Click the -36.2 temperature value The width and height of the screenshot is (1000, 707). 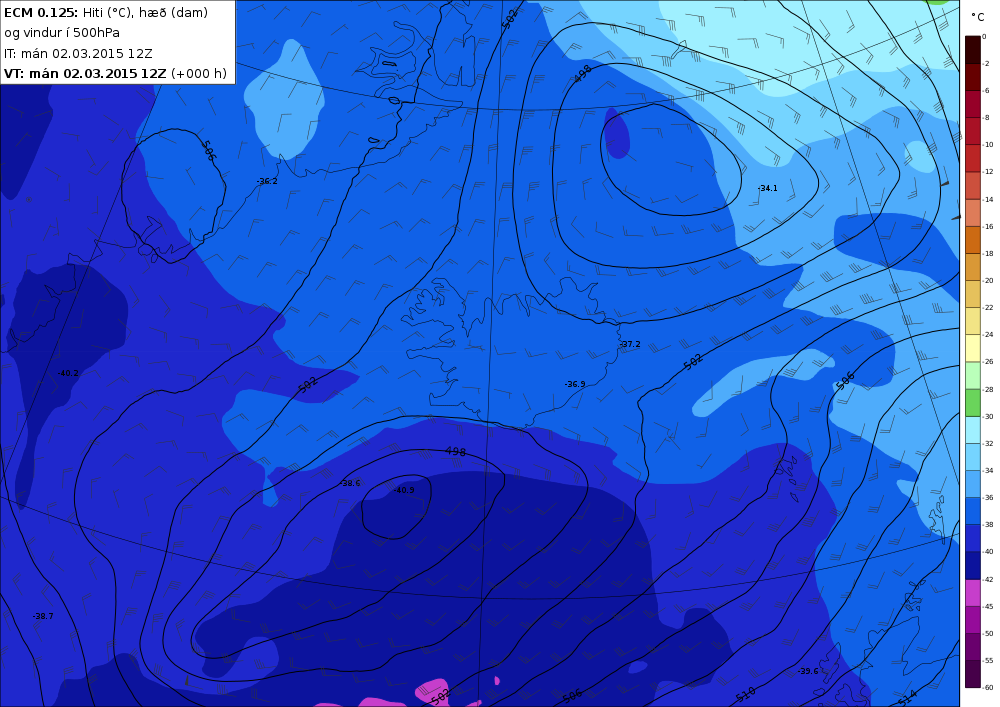(x=267, y=181)
